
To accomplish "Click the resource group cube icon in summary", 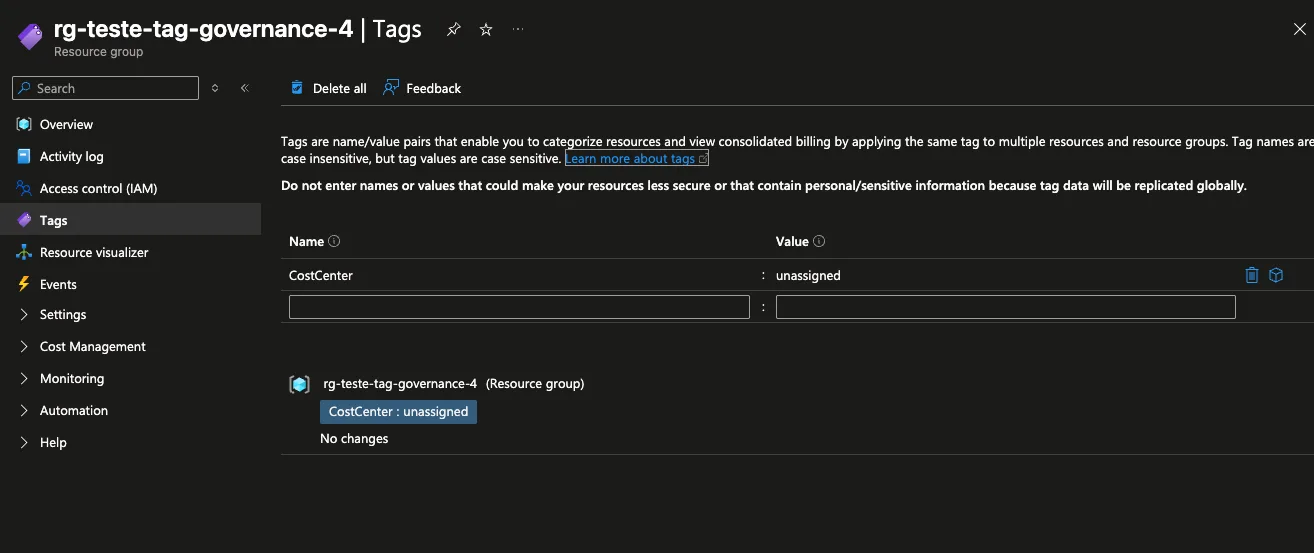I will (x=299, y=384).
